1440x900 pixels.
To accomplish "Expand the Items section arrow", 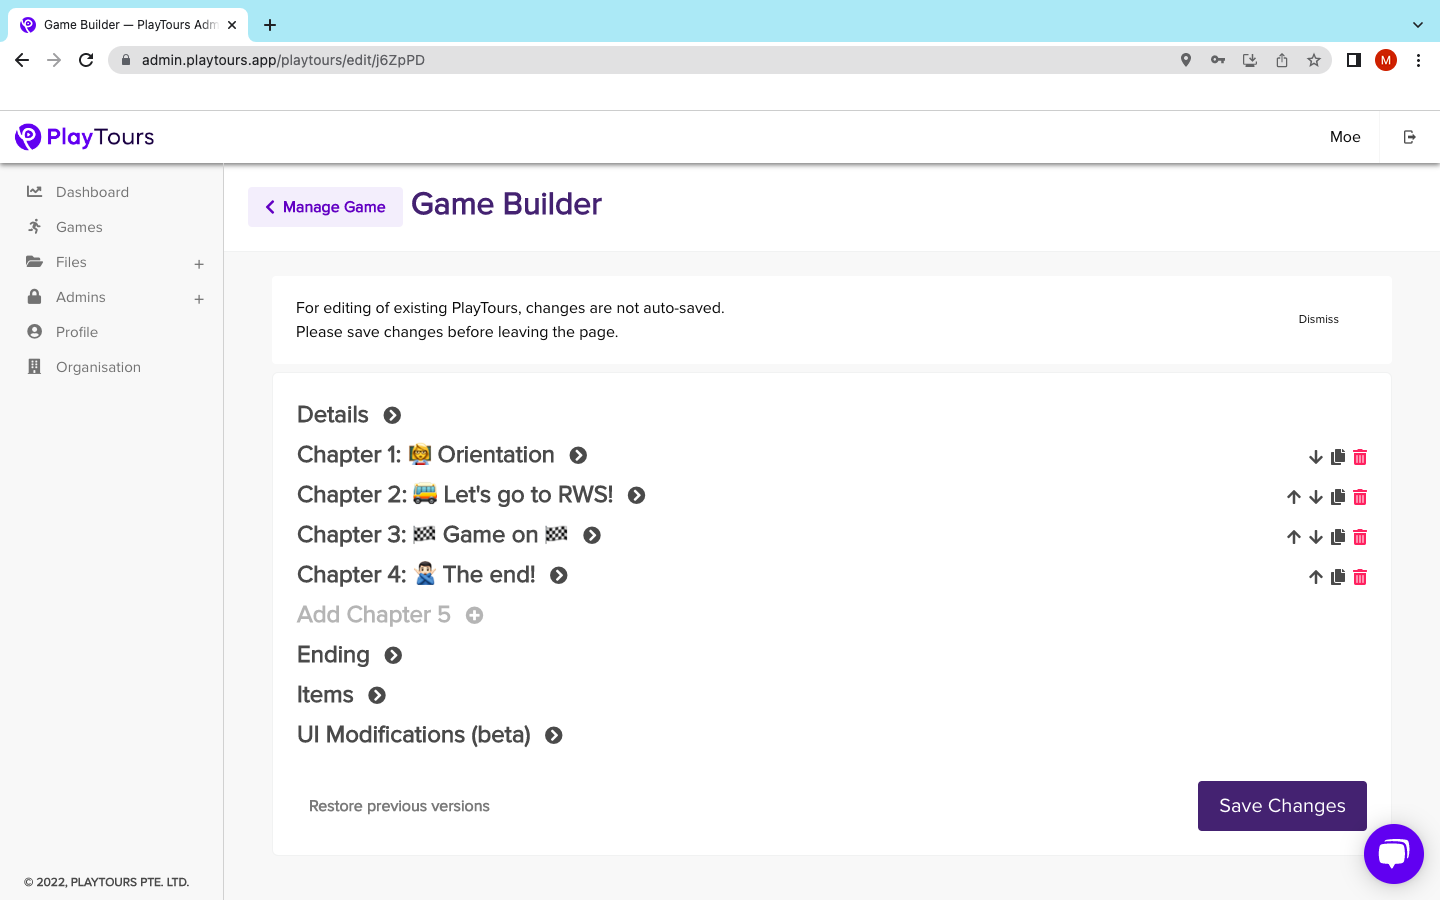I will pos(377,695).
